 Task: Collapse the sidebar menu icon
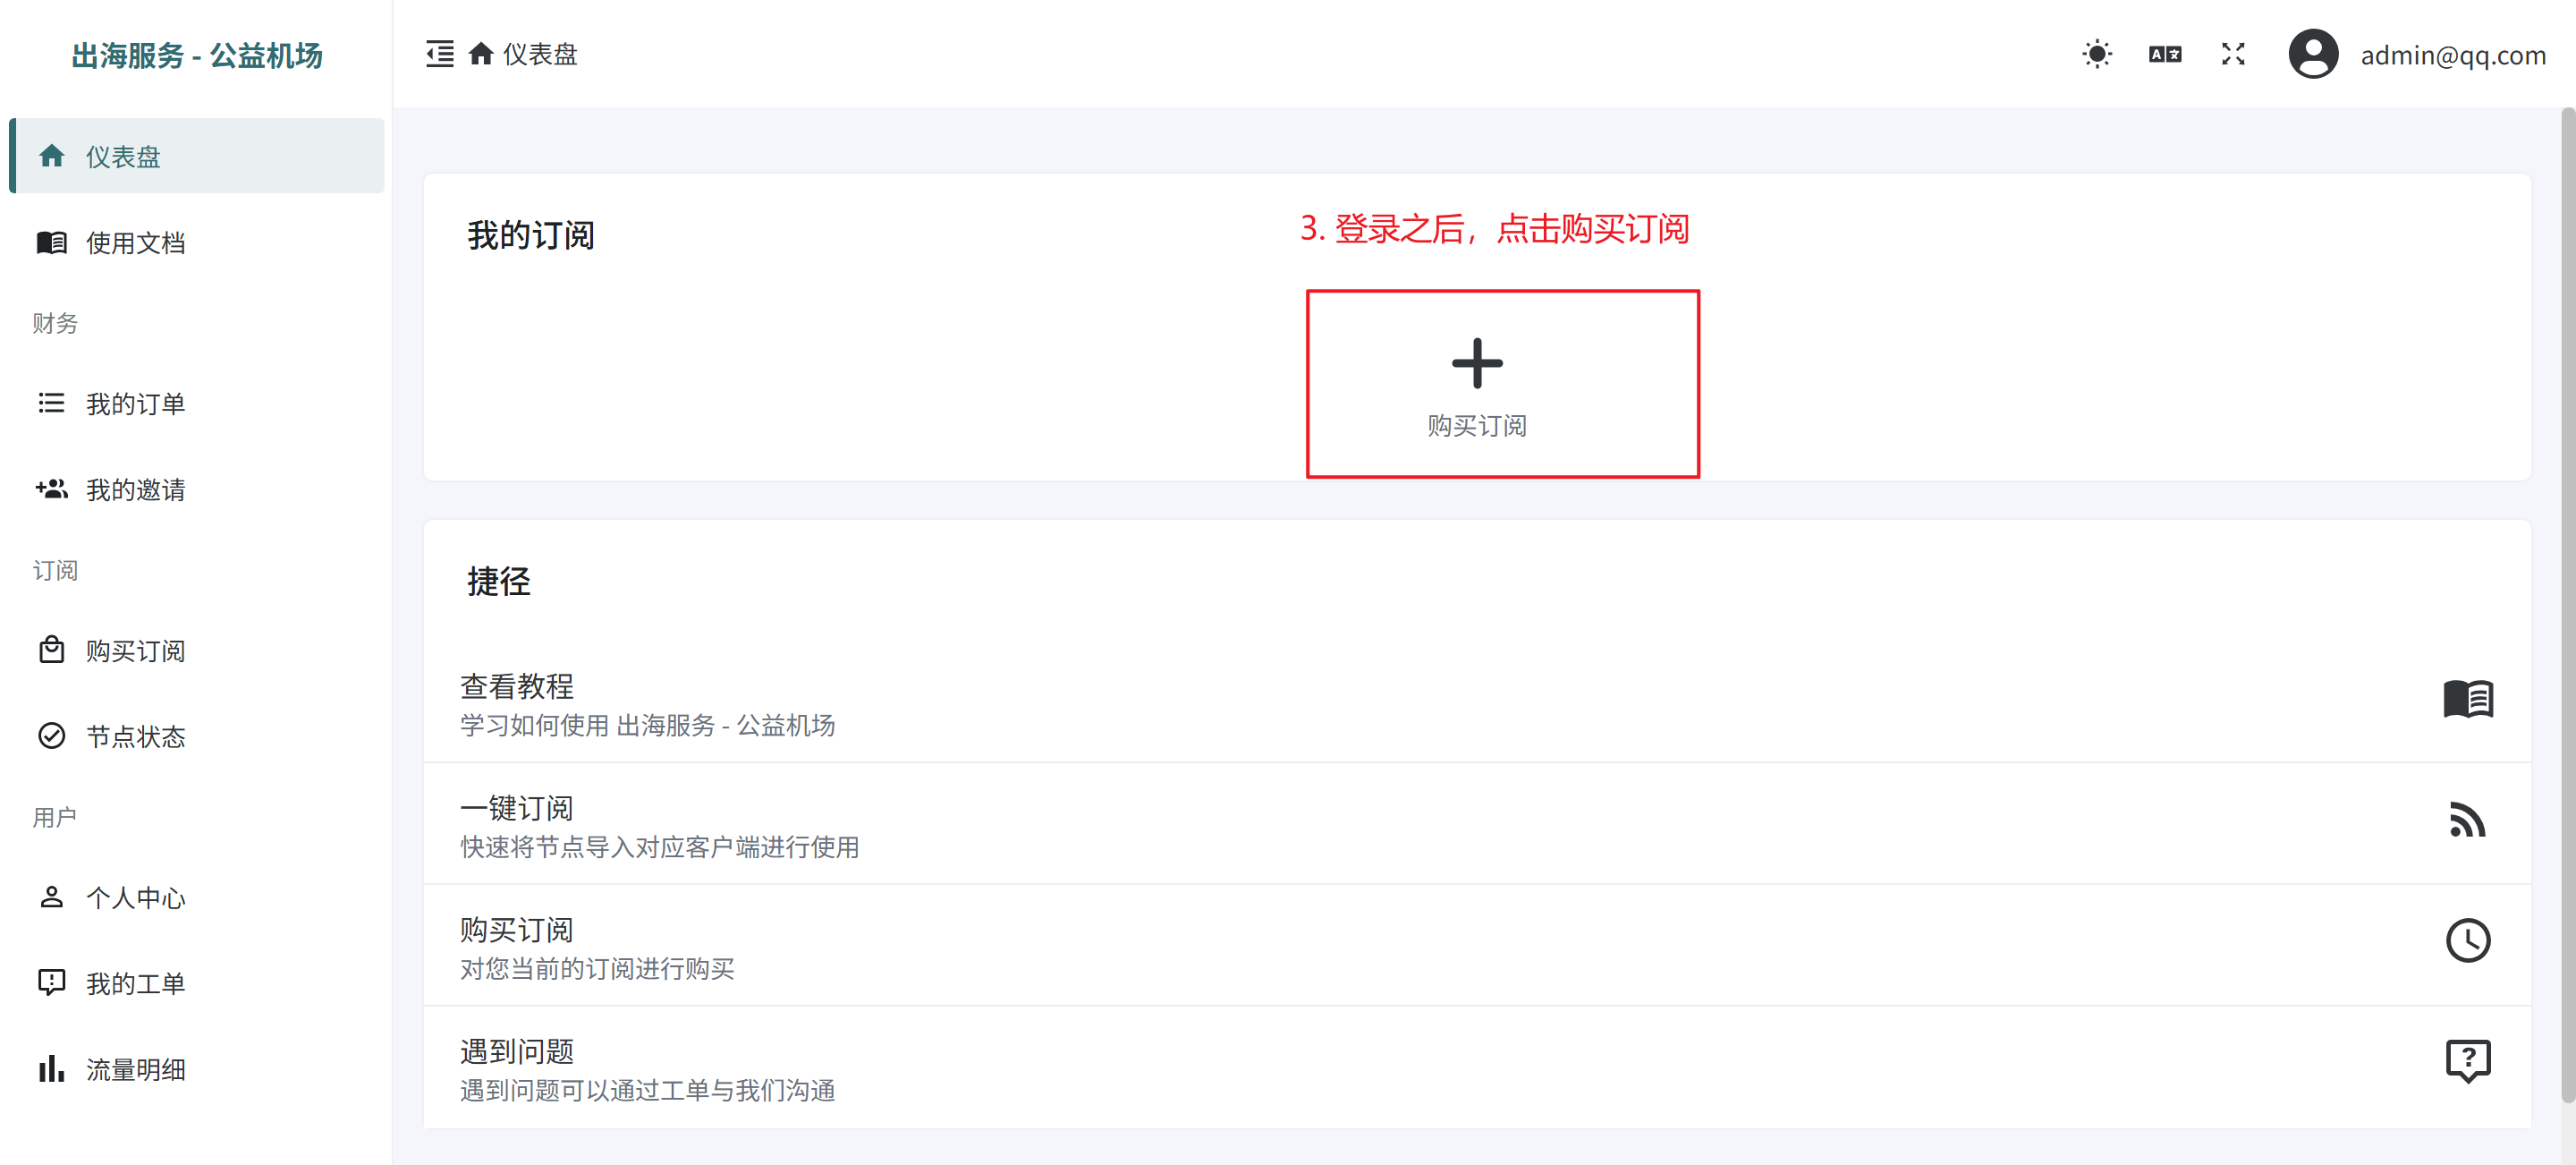click(x=439, y=54)
